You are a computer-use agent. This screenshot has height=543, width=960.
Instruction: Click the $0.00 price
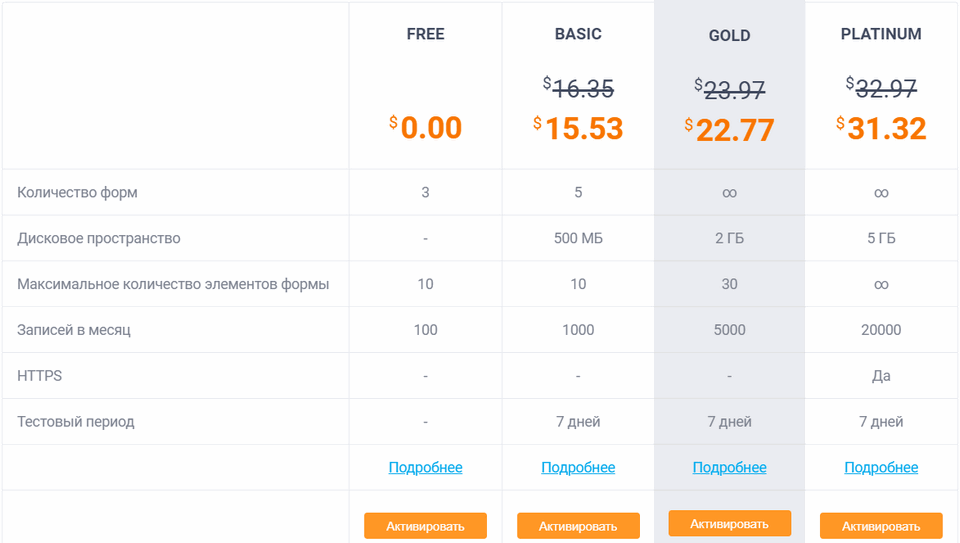pos(426,128)
